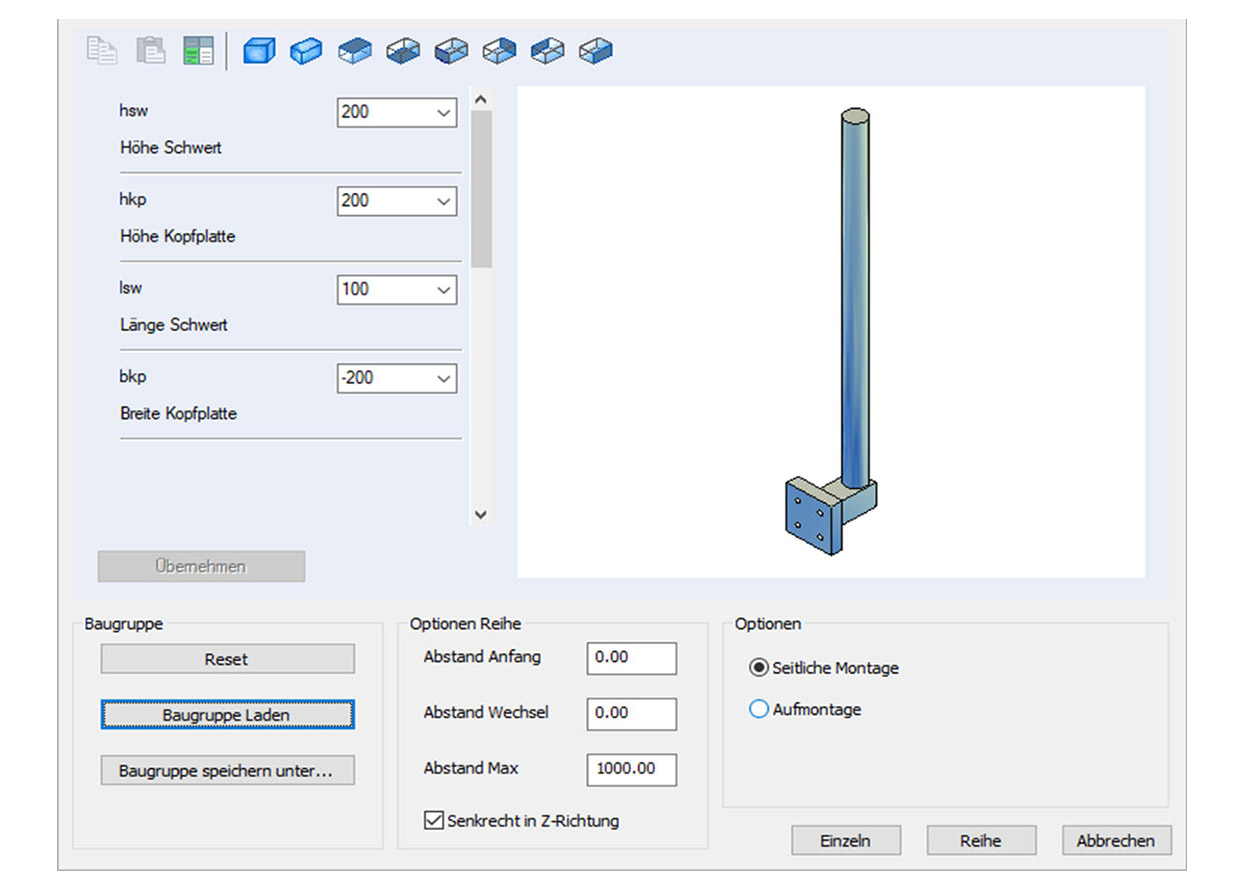Viewport: 1244px width, 893px height.
Task: Open the bkp value dropdown
Action: click(x=444, y=379)
